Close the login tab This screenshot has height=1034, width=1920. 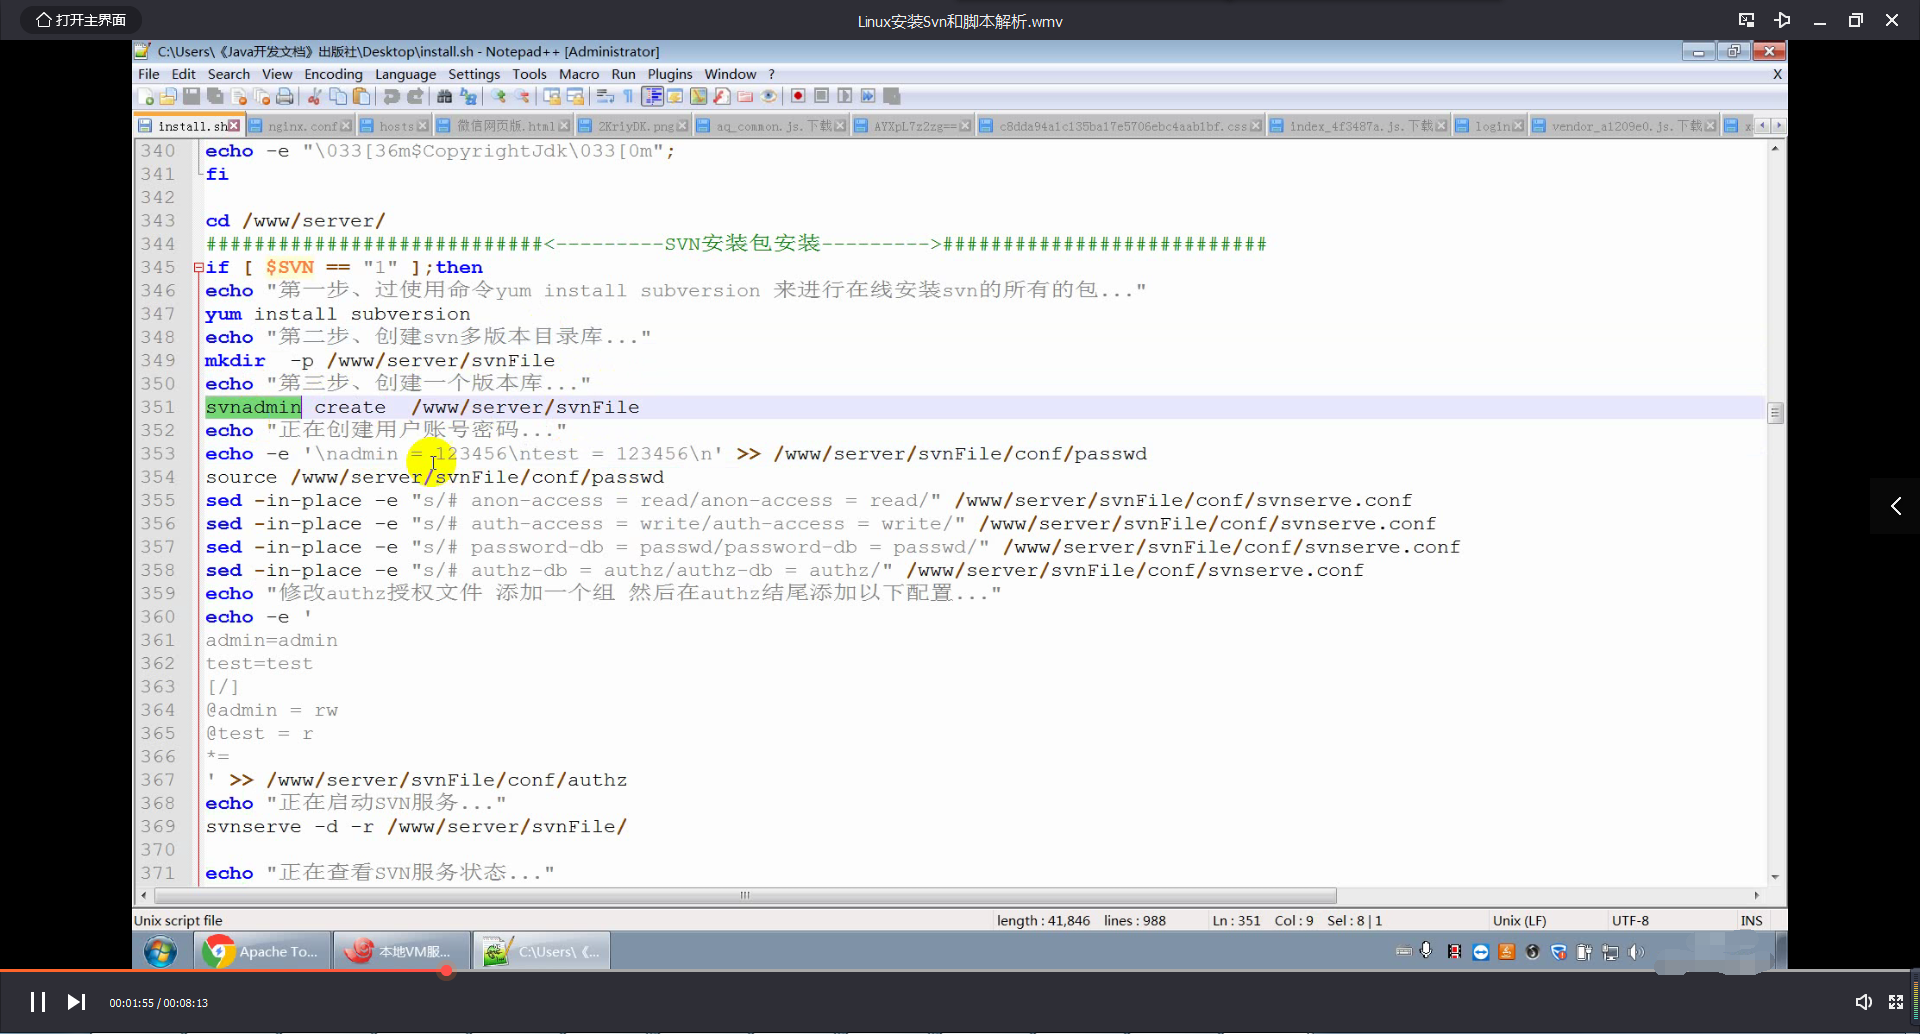coord(1518,125)
